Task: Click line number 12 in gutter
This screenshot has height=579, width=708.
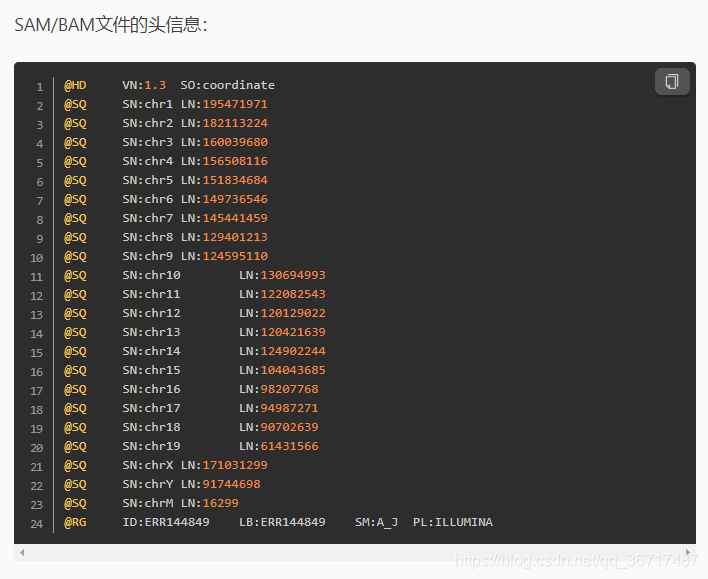Action: [37, 296]
